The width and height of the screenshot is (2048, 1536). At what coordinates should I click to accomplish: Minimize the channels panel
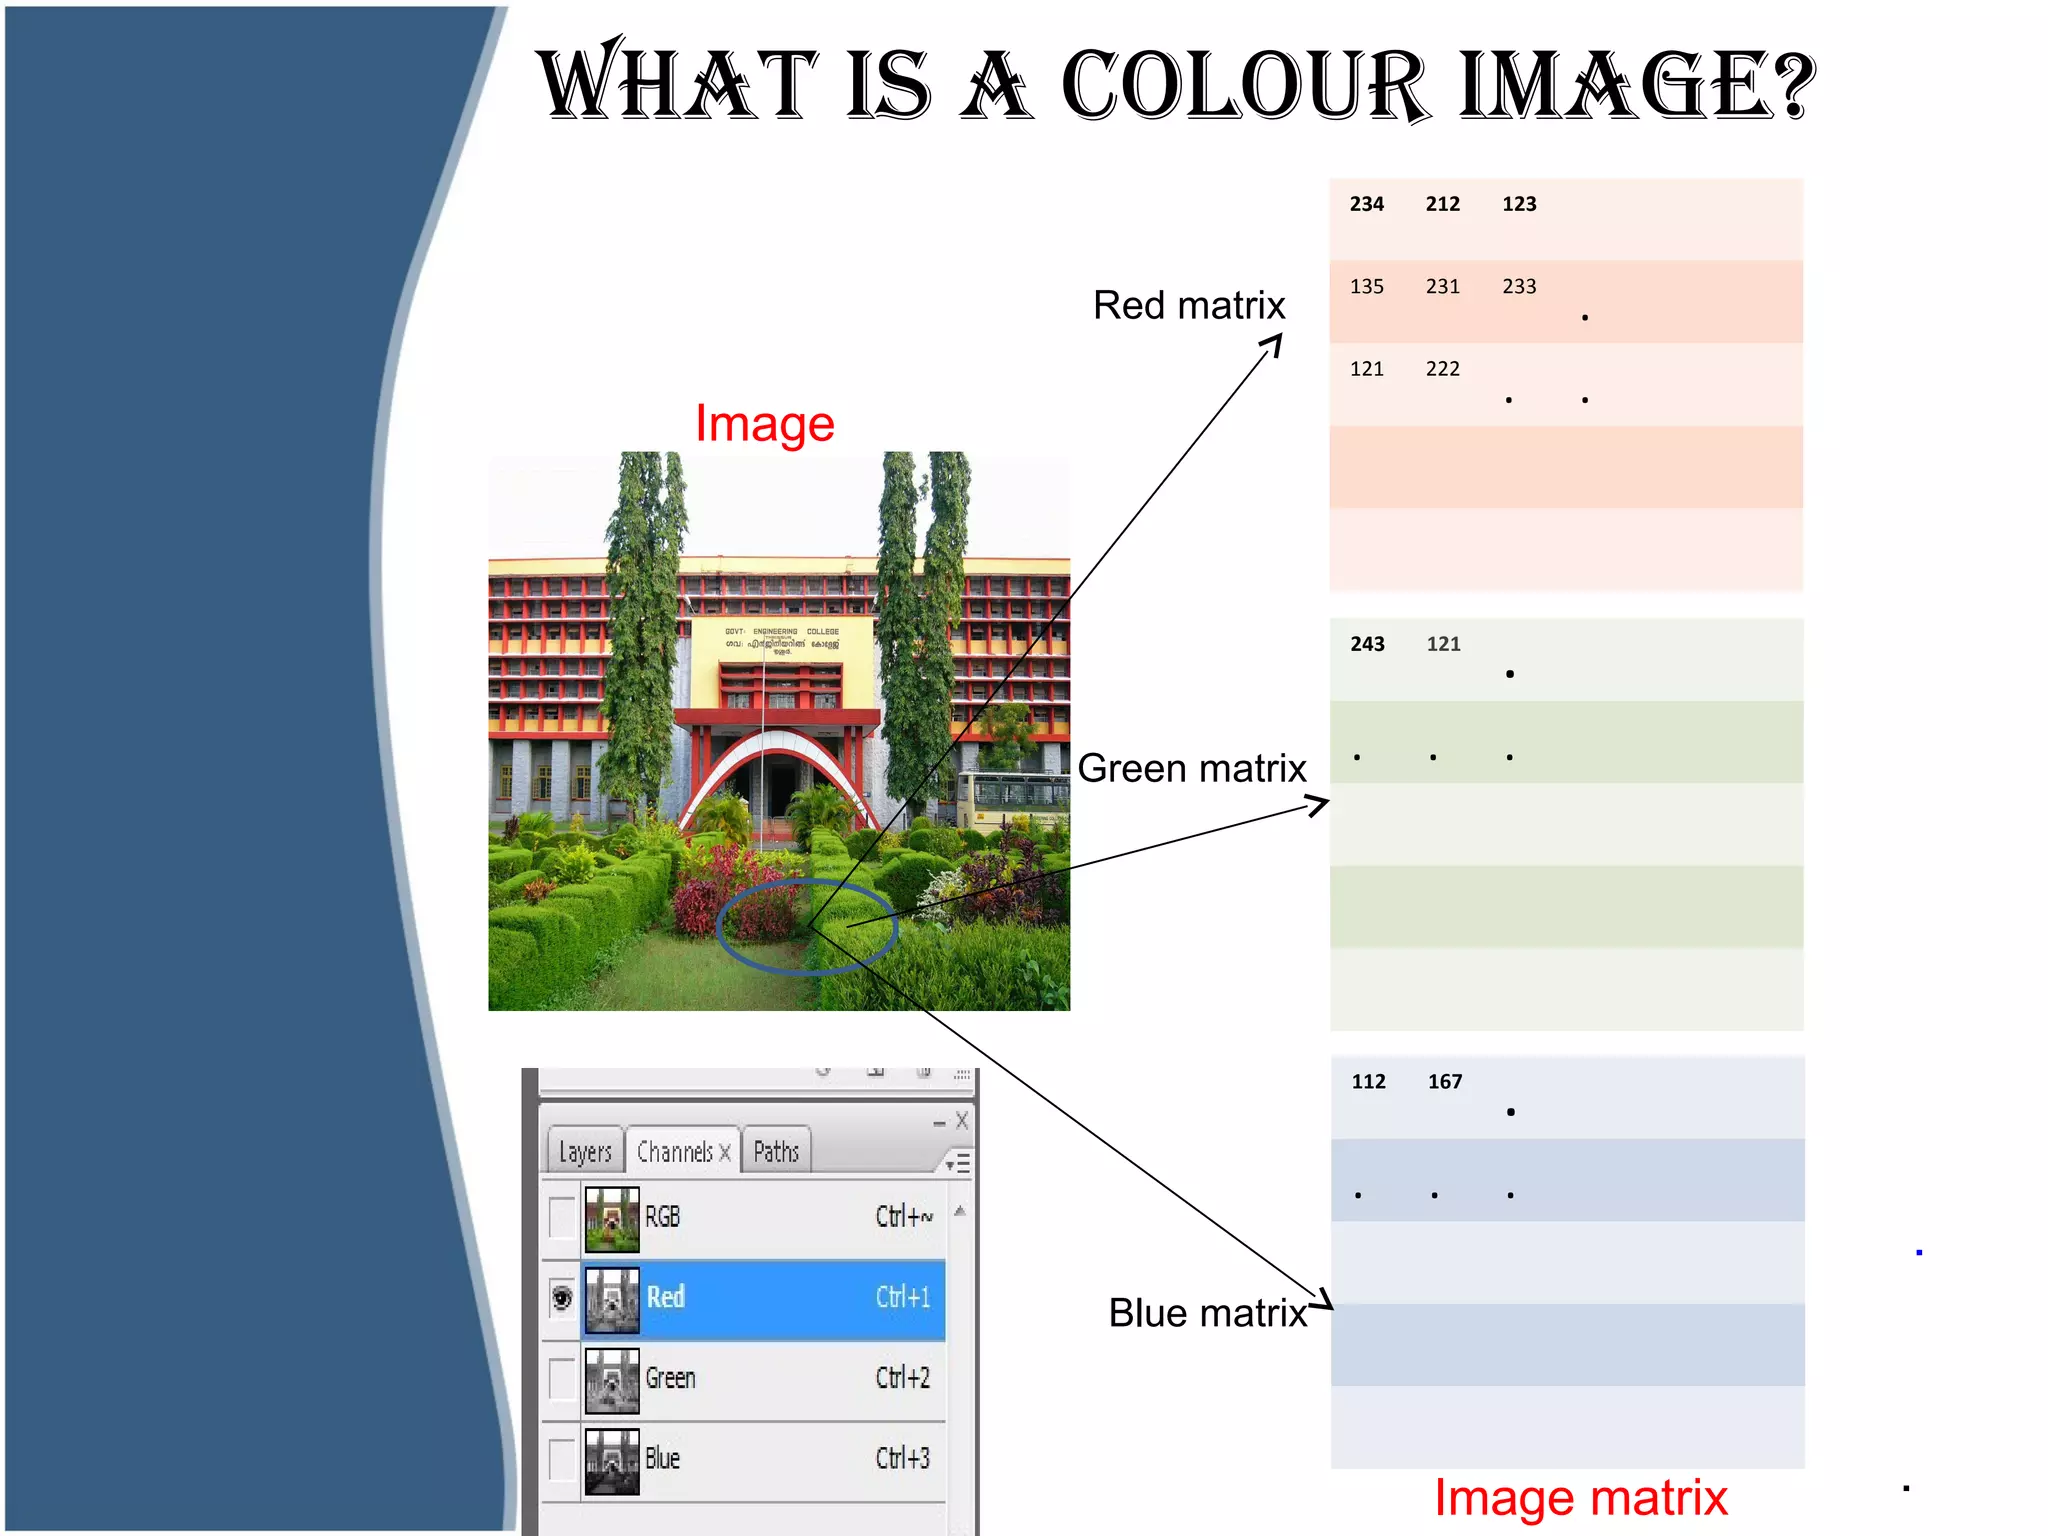[939, 1124]
